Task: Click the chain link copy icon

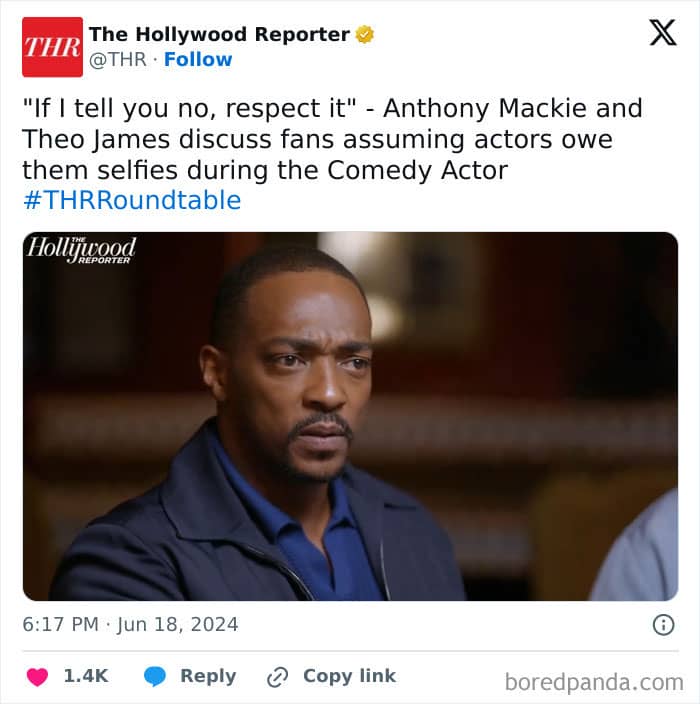Action: [x=277, y=677]
